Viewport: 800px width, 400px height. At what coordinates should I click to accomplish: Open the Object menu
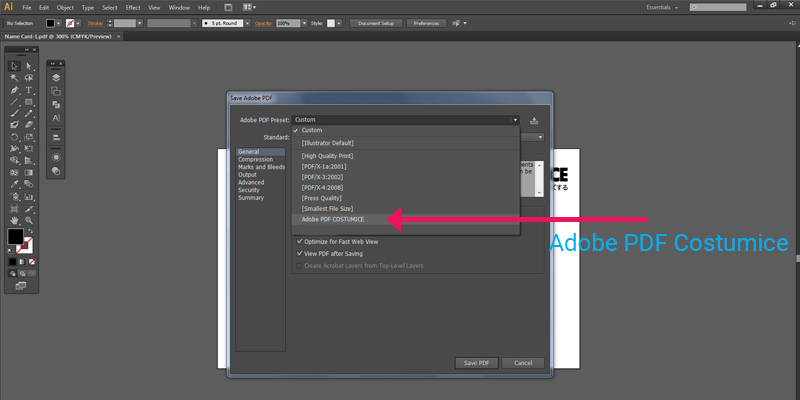[x=65, y=8]
